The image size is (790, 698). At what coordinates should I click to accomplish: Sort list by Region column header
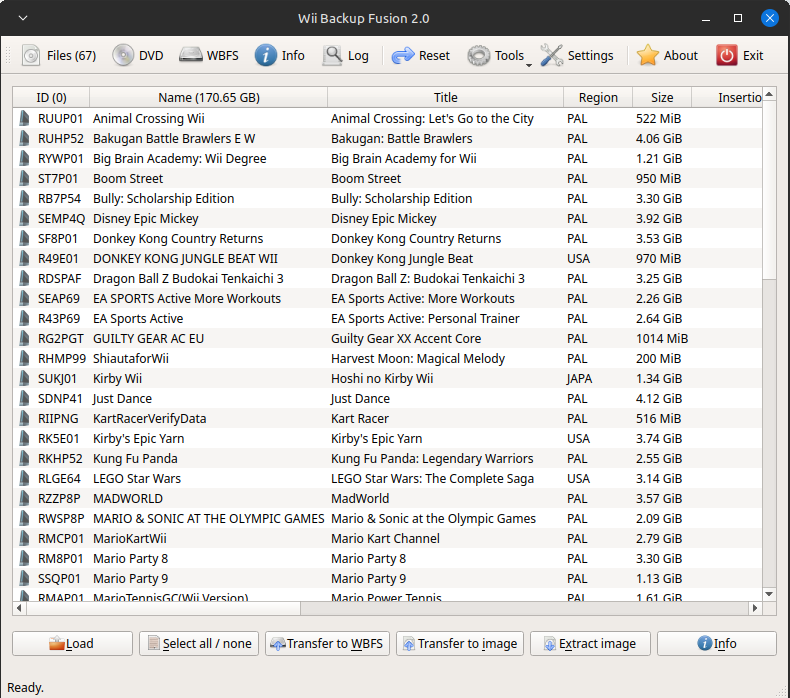point(597,97)
